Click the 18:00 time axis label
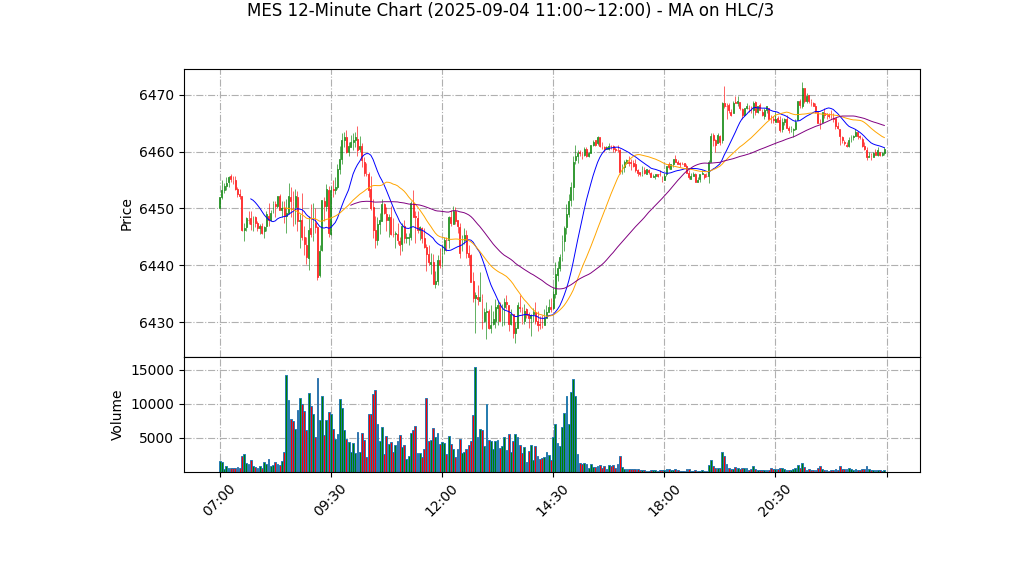 [663, 501]
